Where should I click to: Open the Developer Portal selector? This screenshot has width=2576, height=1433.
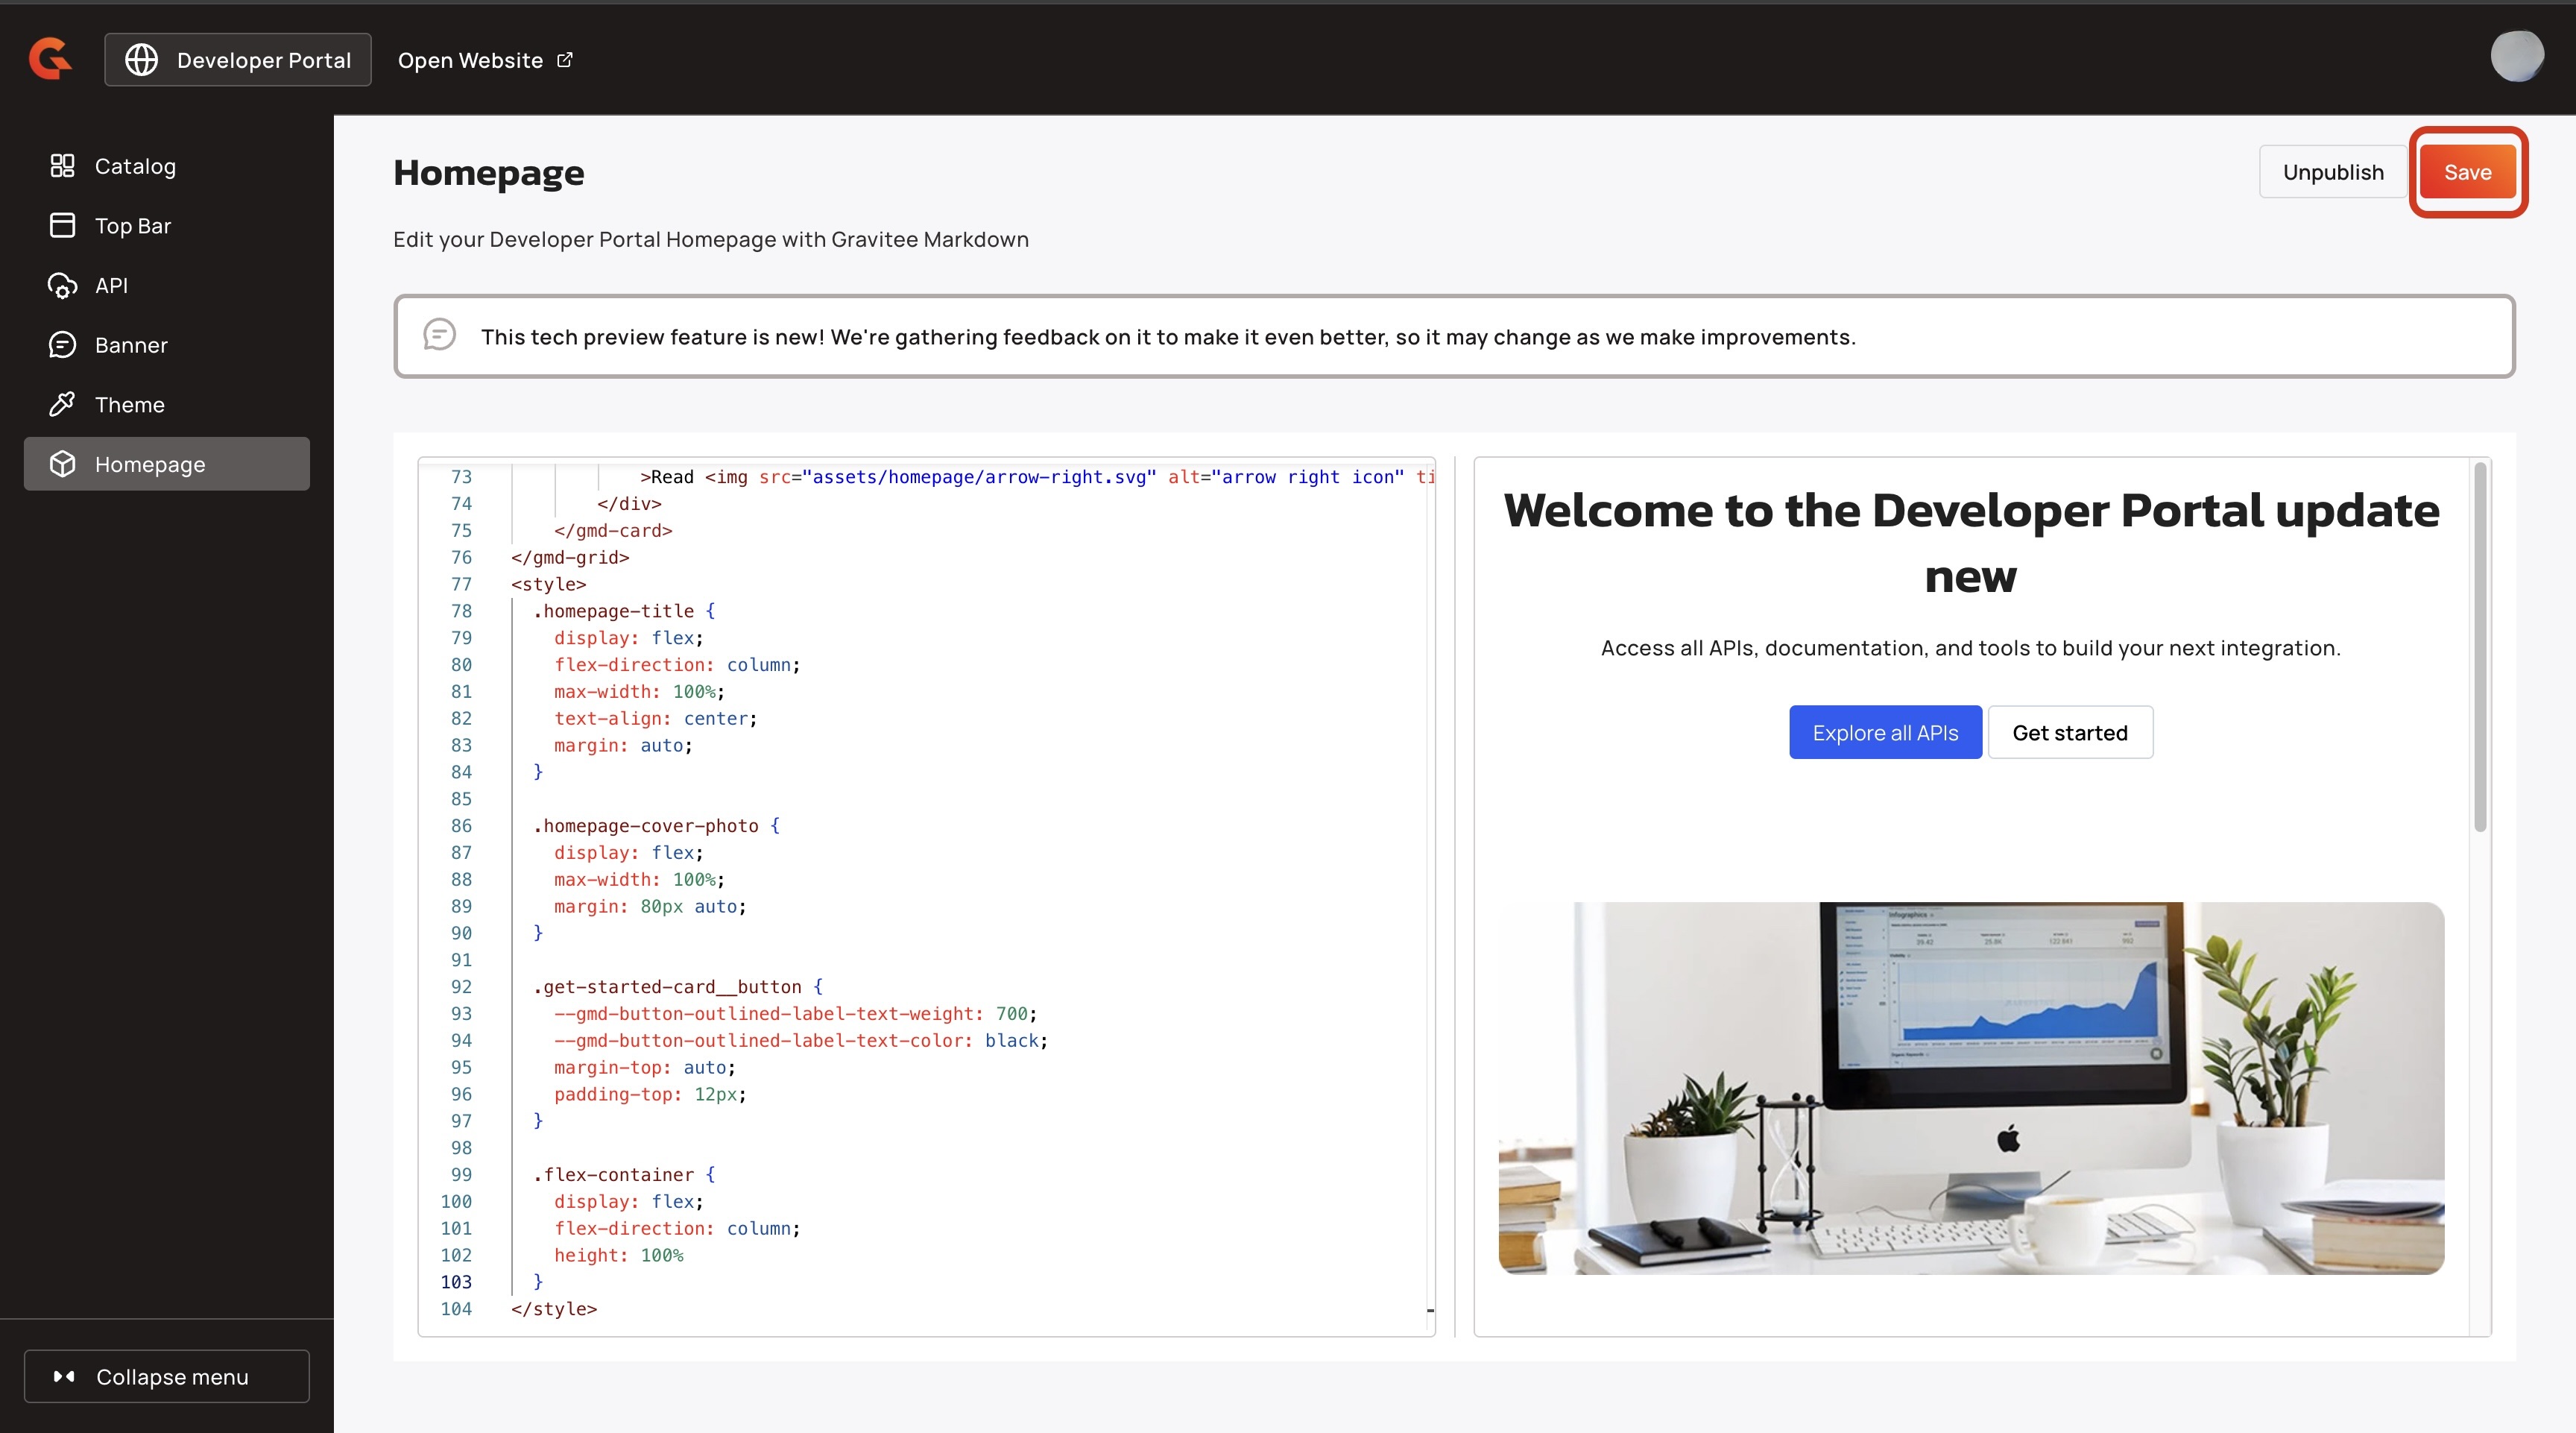(x=238, y=60)
